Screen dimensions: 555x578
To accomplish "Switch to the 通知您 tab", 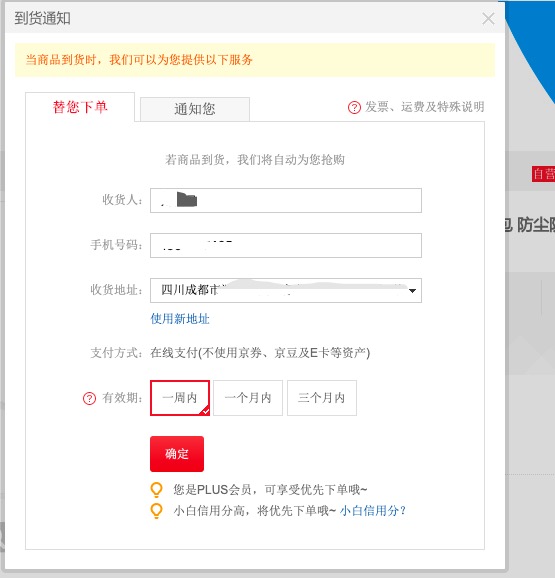I will pyautogui.click(x=195, y=109).
